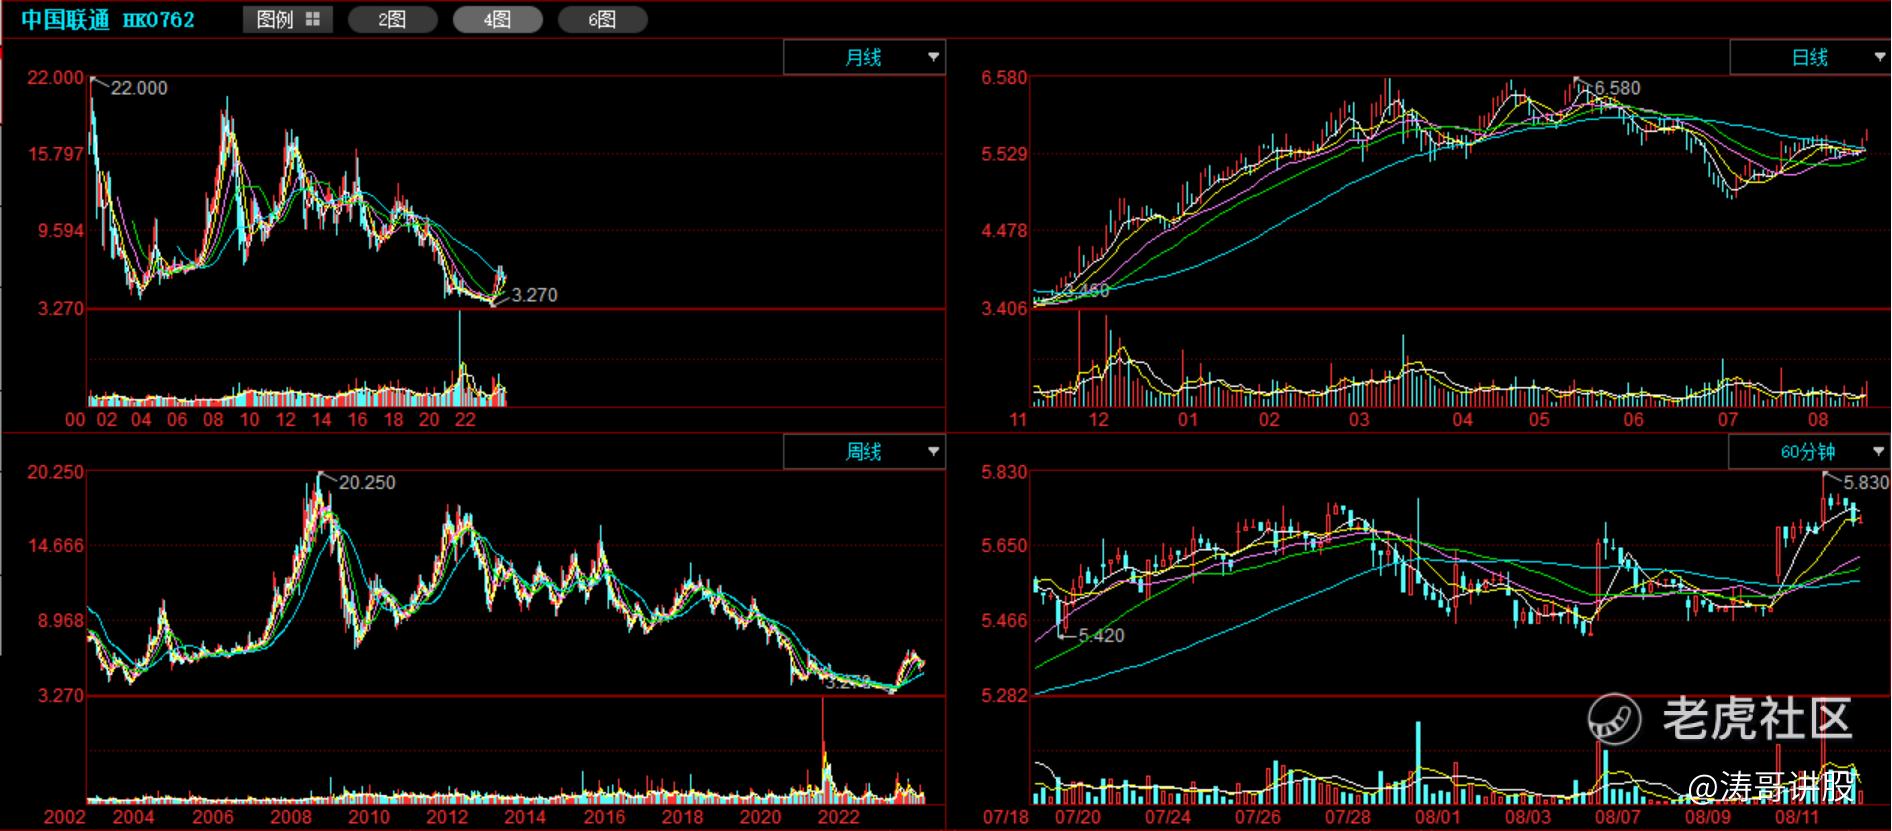The image size is (1892, 831).
Task: Click the 08/01 date axis label
Action: pos(1438,817)
